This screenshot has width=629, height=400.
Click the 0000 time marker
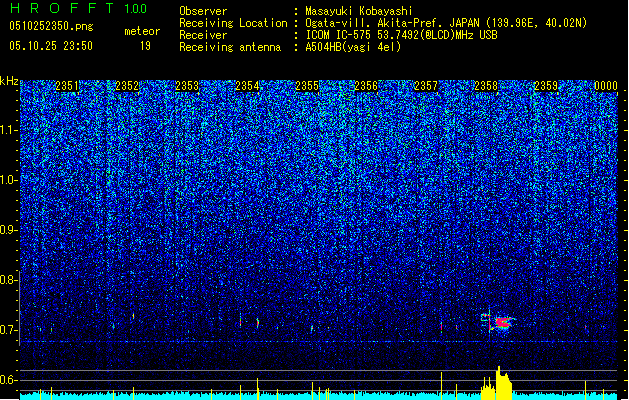click(606, 85)
